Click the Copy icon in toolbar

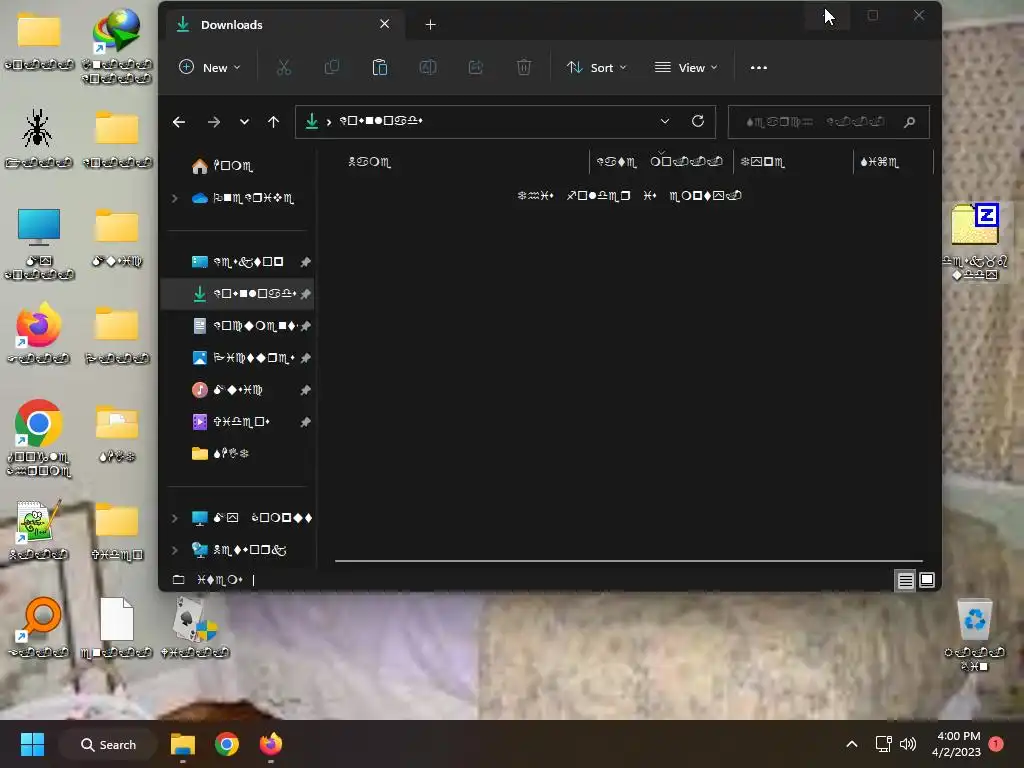click(332, 67)
